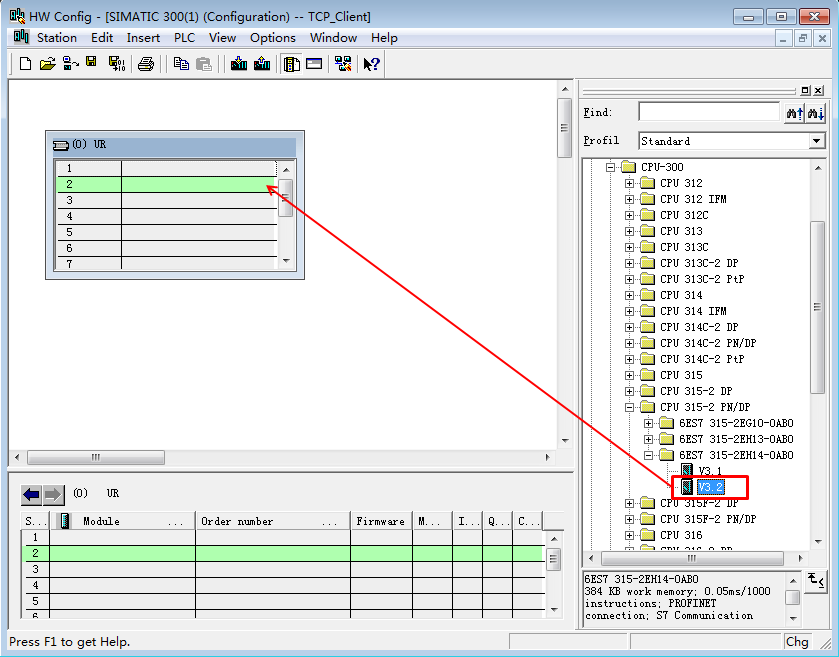Click the Order number column header
The width and height of the screenshot is (839, 657).
[272, 521]
